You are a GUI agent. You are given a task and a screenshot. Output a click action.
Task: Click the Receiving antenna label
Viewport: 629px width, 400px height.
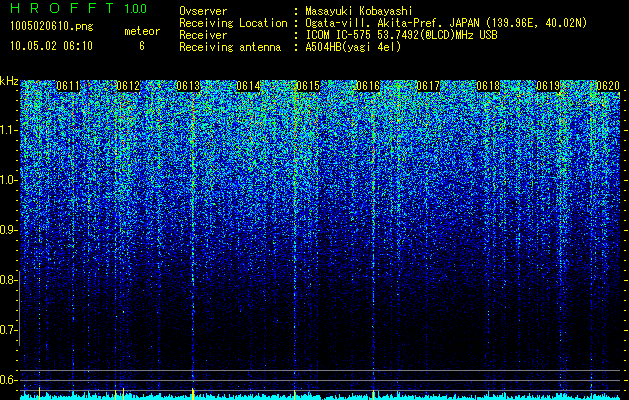click(230, 47)
